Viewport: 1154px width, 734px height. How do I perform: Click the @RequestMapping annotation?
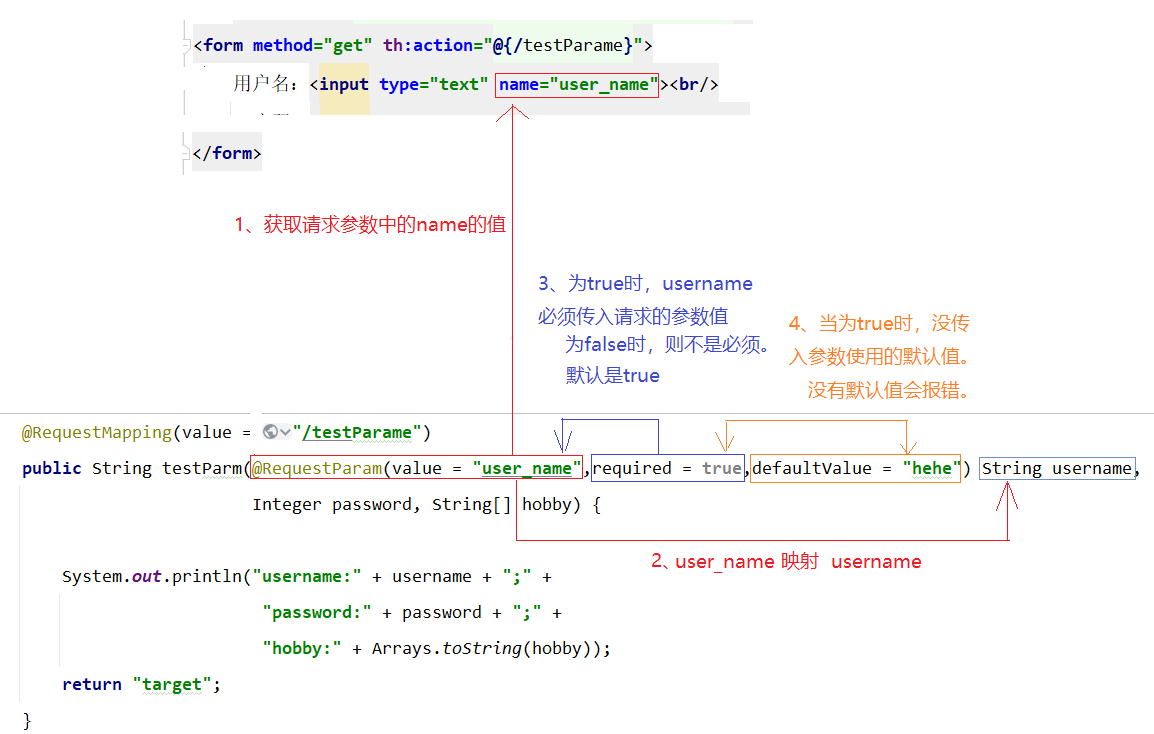[x=96, y=433]
